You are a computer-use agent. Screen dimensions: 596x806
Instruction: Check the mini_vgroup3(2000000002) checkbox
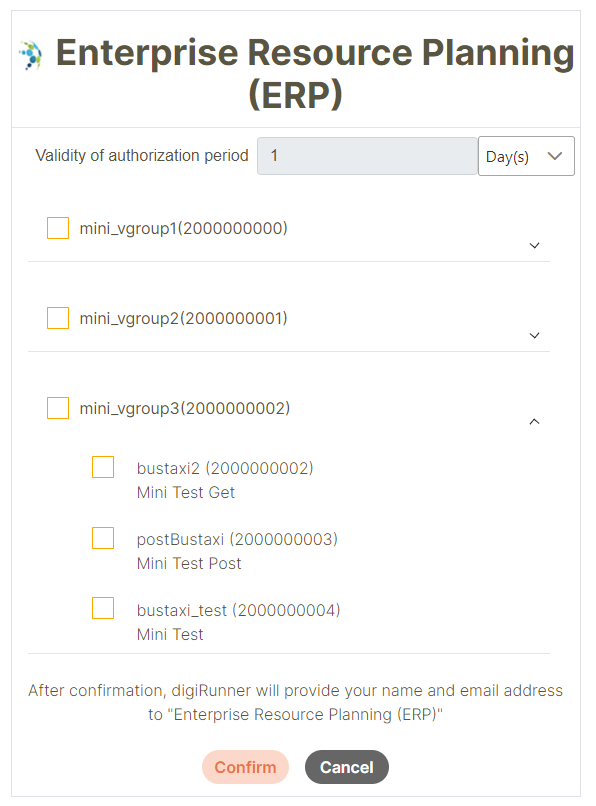58,408
